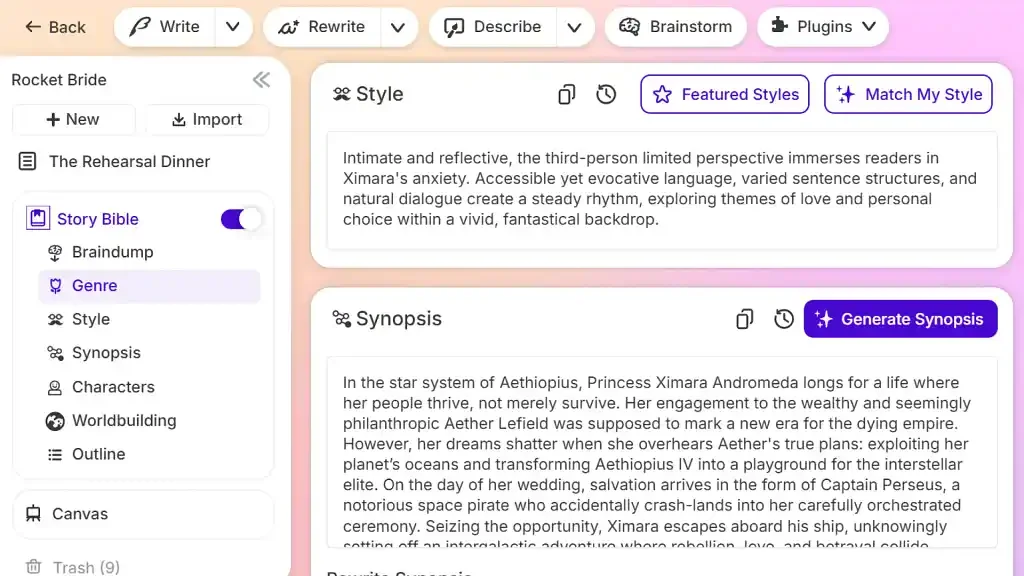Click Generate Synopsis

tap(900, 319)
